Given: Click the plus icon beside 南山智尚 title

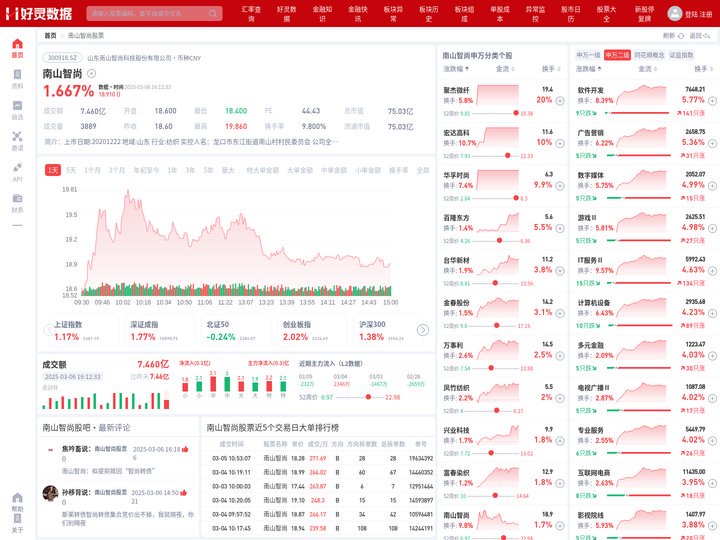Looking at the screenshot, I should pos(91,73).
